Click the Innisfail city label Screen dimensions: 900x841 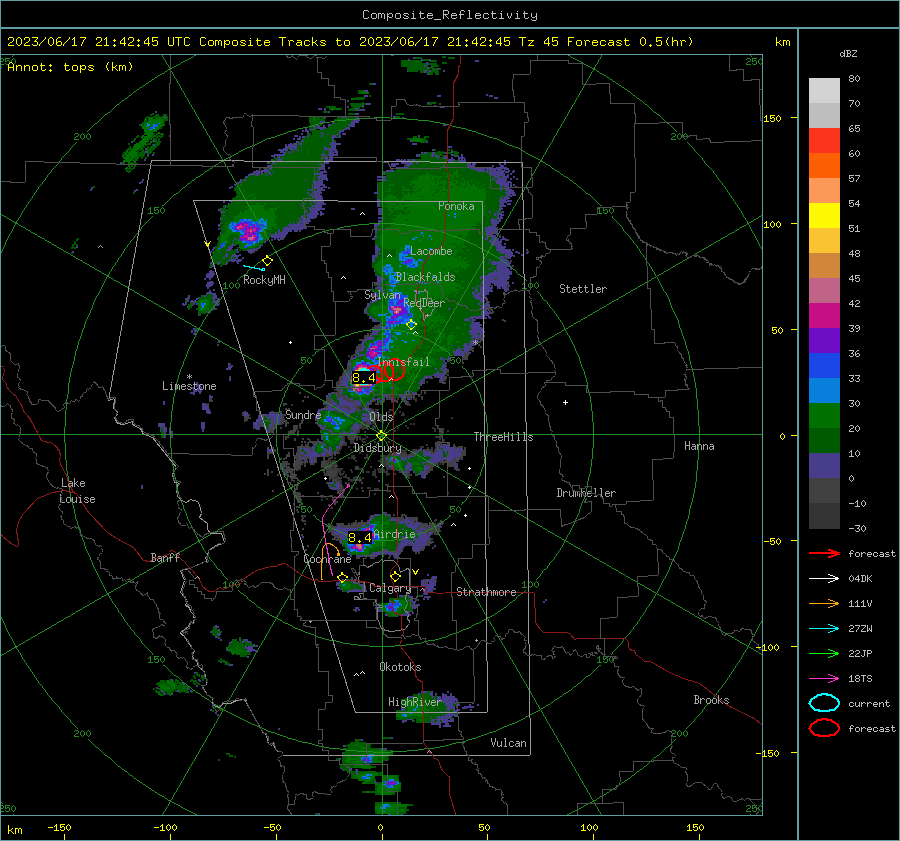(x=404, y=362)
